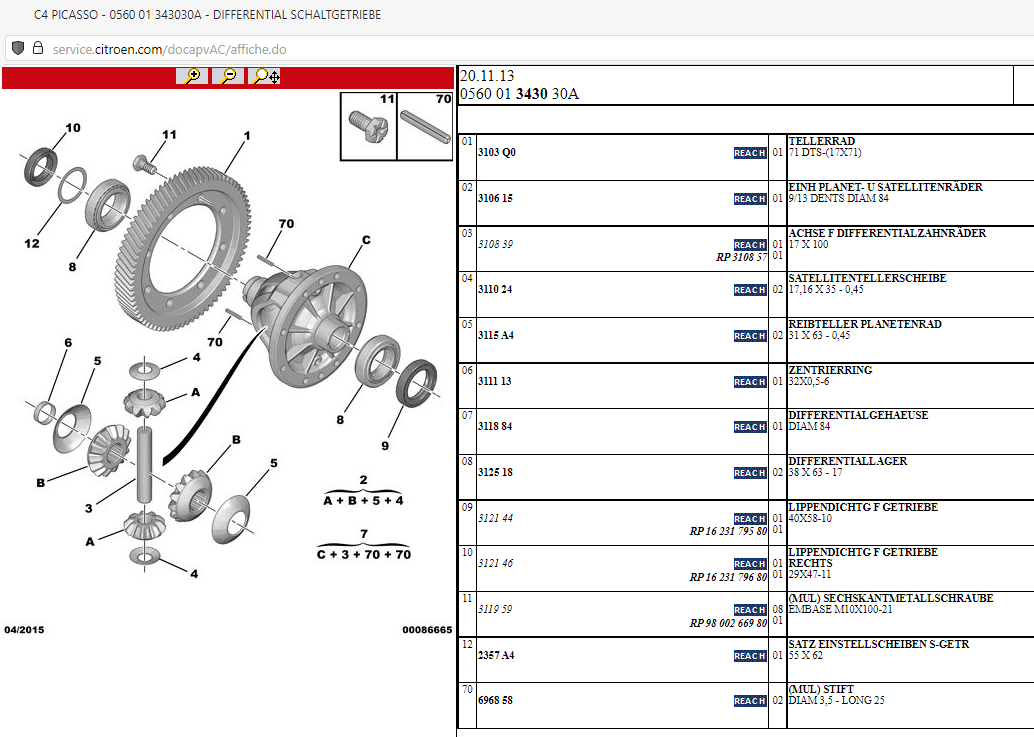Click DIFFERENTIALLAGER description text
The height and width of the screenshot is (737, 1034).
tap(847, 461)
